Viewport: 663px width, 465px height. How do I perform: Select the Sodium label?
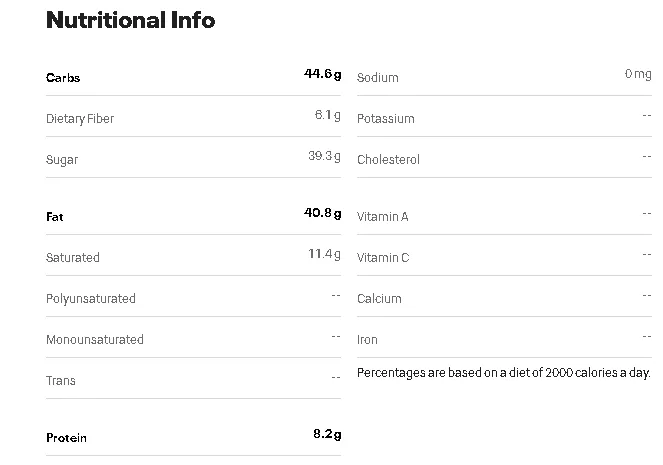point(378,78)
